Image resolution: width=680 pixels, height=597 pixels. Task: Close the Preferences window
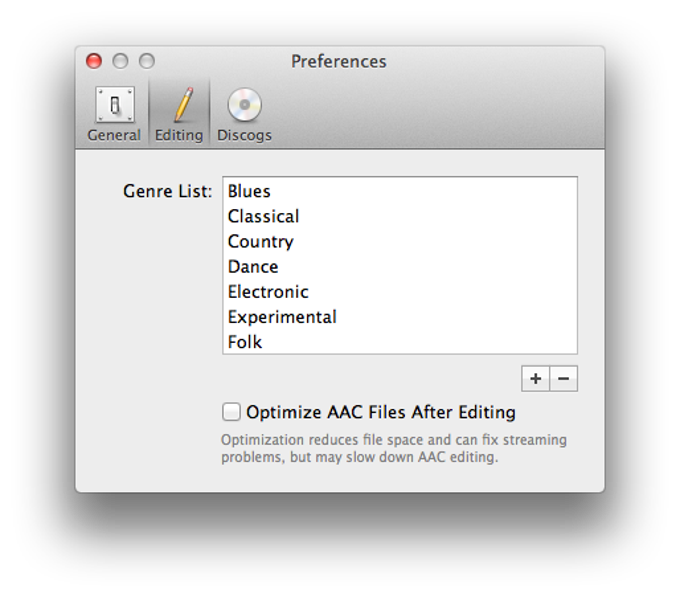(94, 61)
